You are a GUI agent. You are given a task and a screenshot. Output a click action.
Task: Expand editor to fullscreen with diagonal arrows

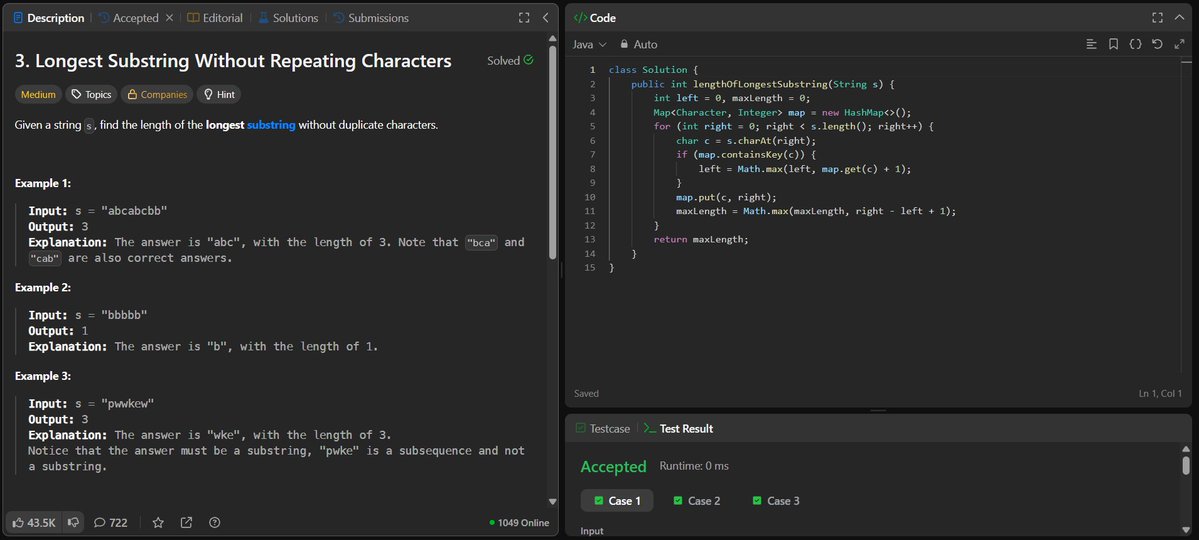click(x=1179, y=44)
